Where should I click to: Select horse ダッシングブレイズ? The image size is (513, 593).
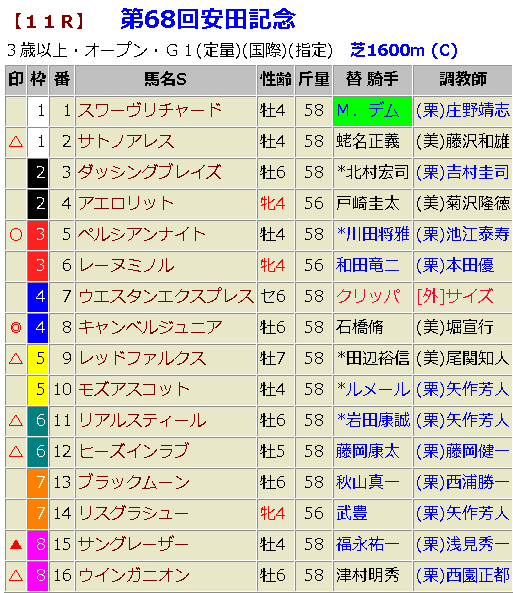(149, 173)
